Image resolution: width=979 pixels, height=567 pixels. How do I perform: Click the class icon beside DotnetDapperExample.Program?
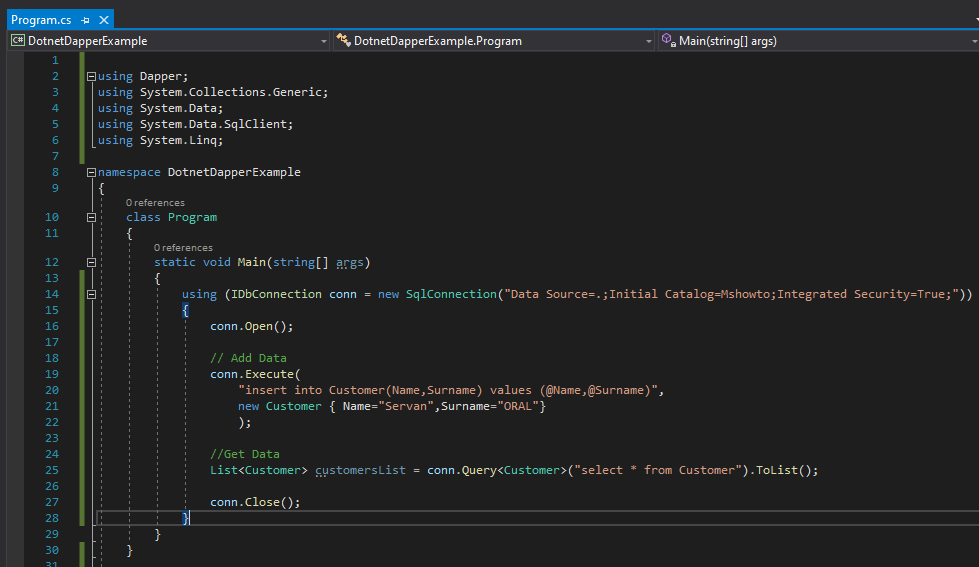point(343,41)
